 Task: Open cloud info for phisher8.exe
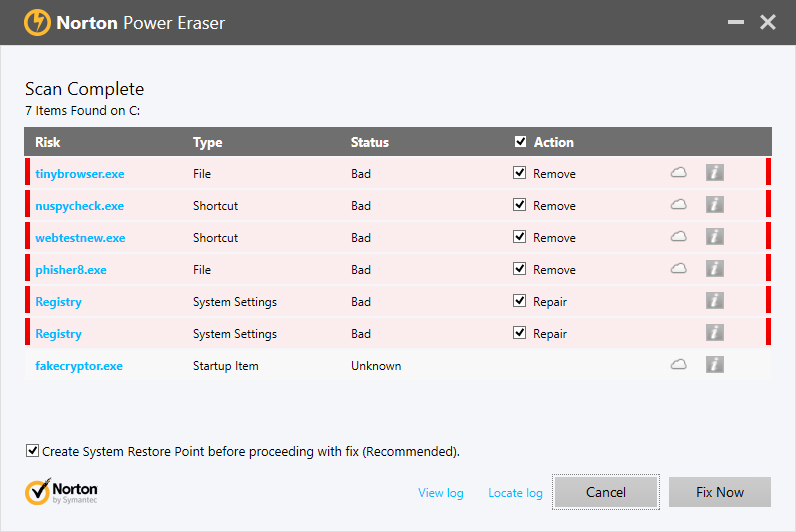[679, 269]
